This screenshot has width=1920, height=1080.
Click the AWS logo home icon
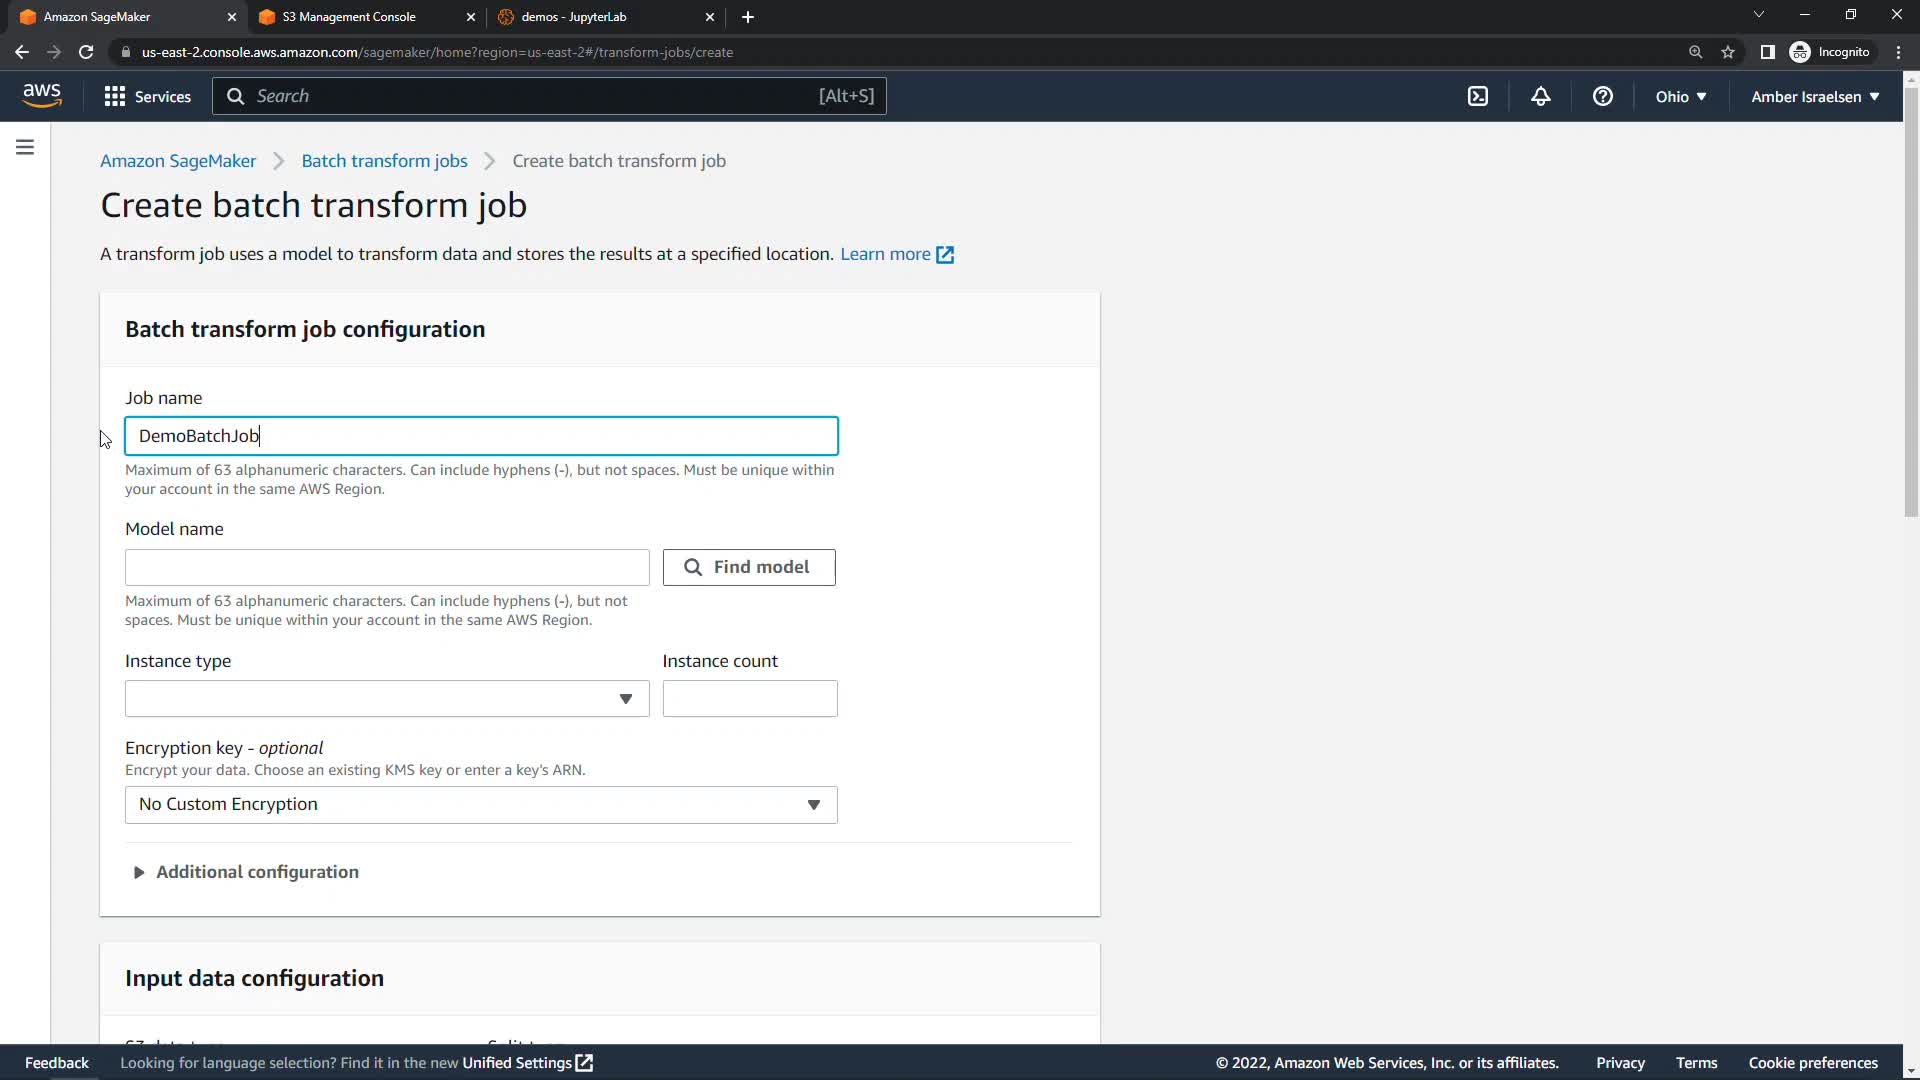42,95
